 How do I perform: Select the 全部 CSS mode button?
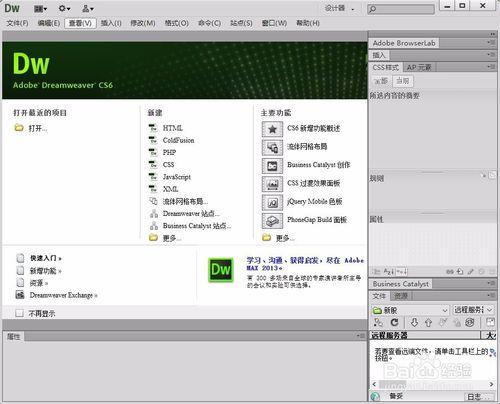click(381, 81)
